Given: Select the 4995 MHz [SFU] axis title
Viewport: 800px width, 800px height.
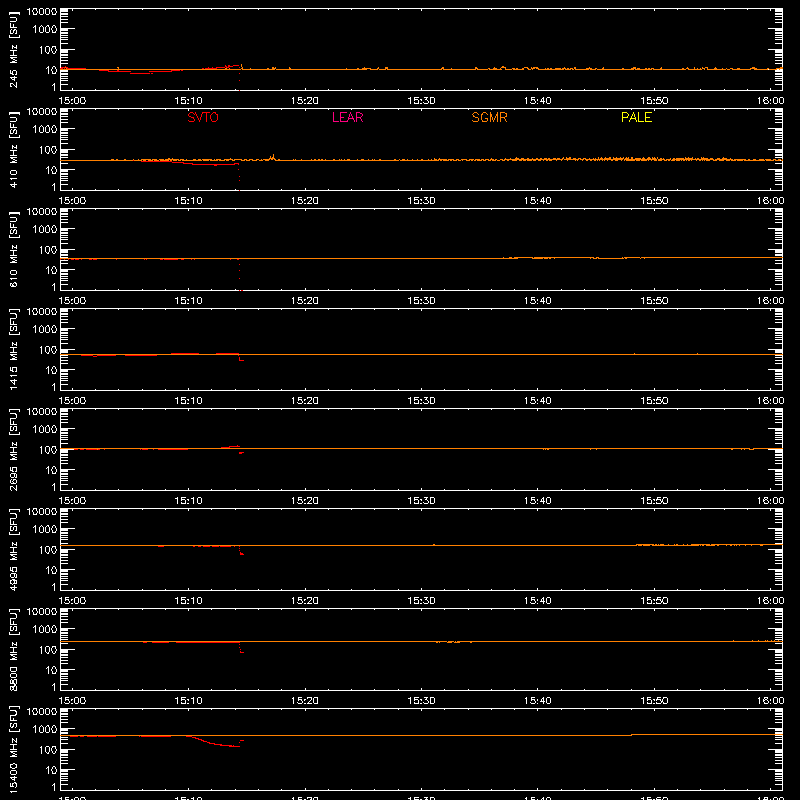Looking at the screenshot, I should click(x=14, y=549).
